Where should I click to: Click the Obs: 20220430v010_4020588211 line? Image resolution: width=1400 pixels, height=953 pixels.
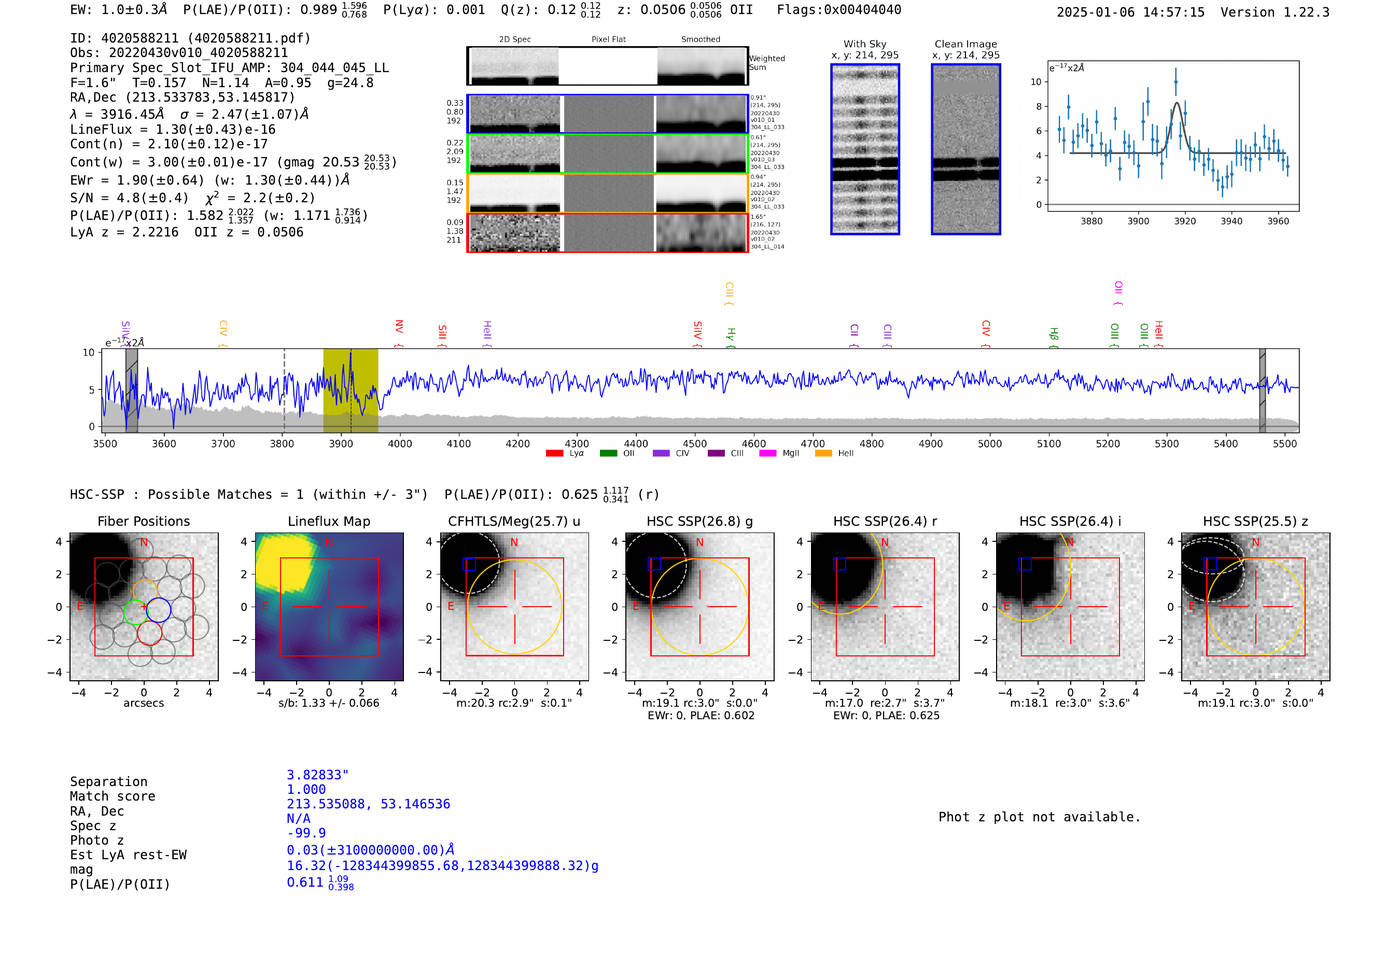pyautogui.click(x=179, y=53)
